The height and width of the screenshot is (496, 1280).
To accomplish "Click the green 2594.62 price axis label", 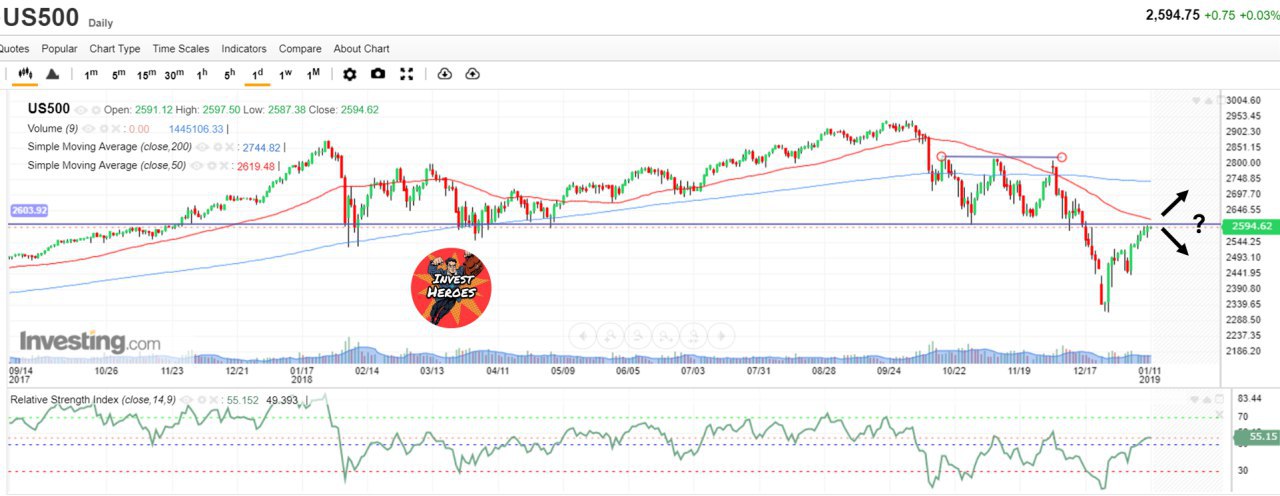I will coord(1251,226).
